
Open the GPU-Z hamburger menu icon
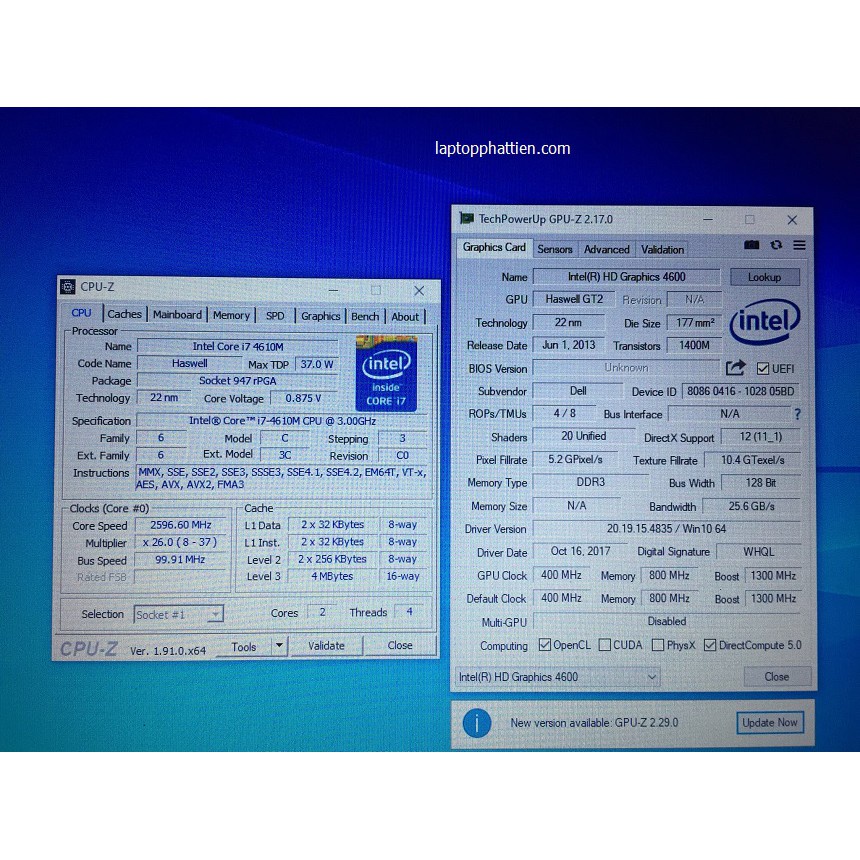(799, 245)
